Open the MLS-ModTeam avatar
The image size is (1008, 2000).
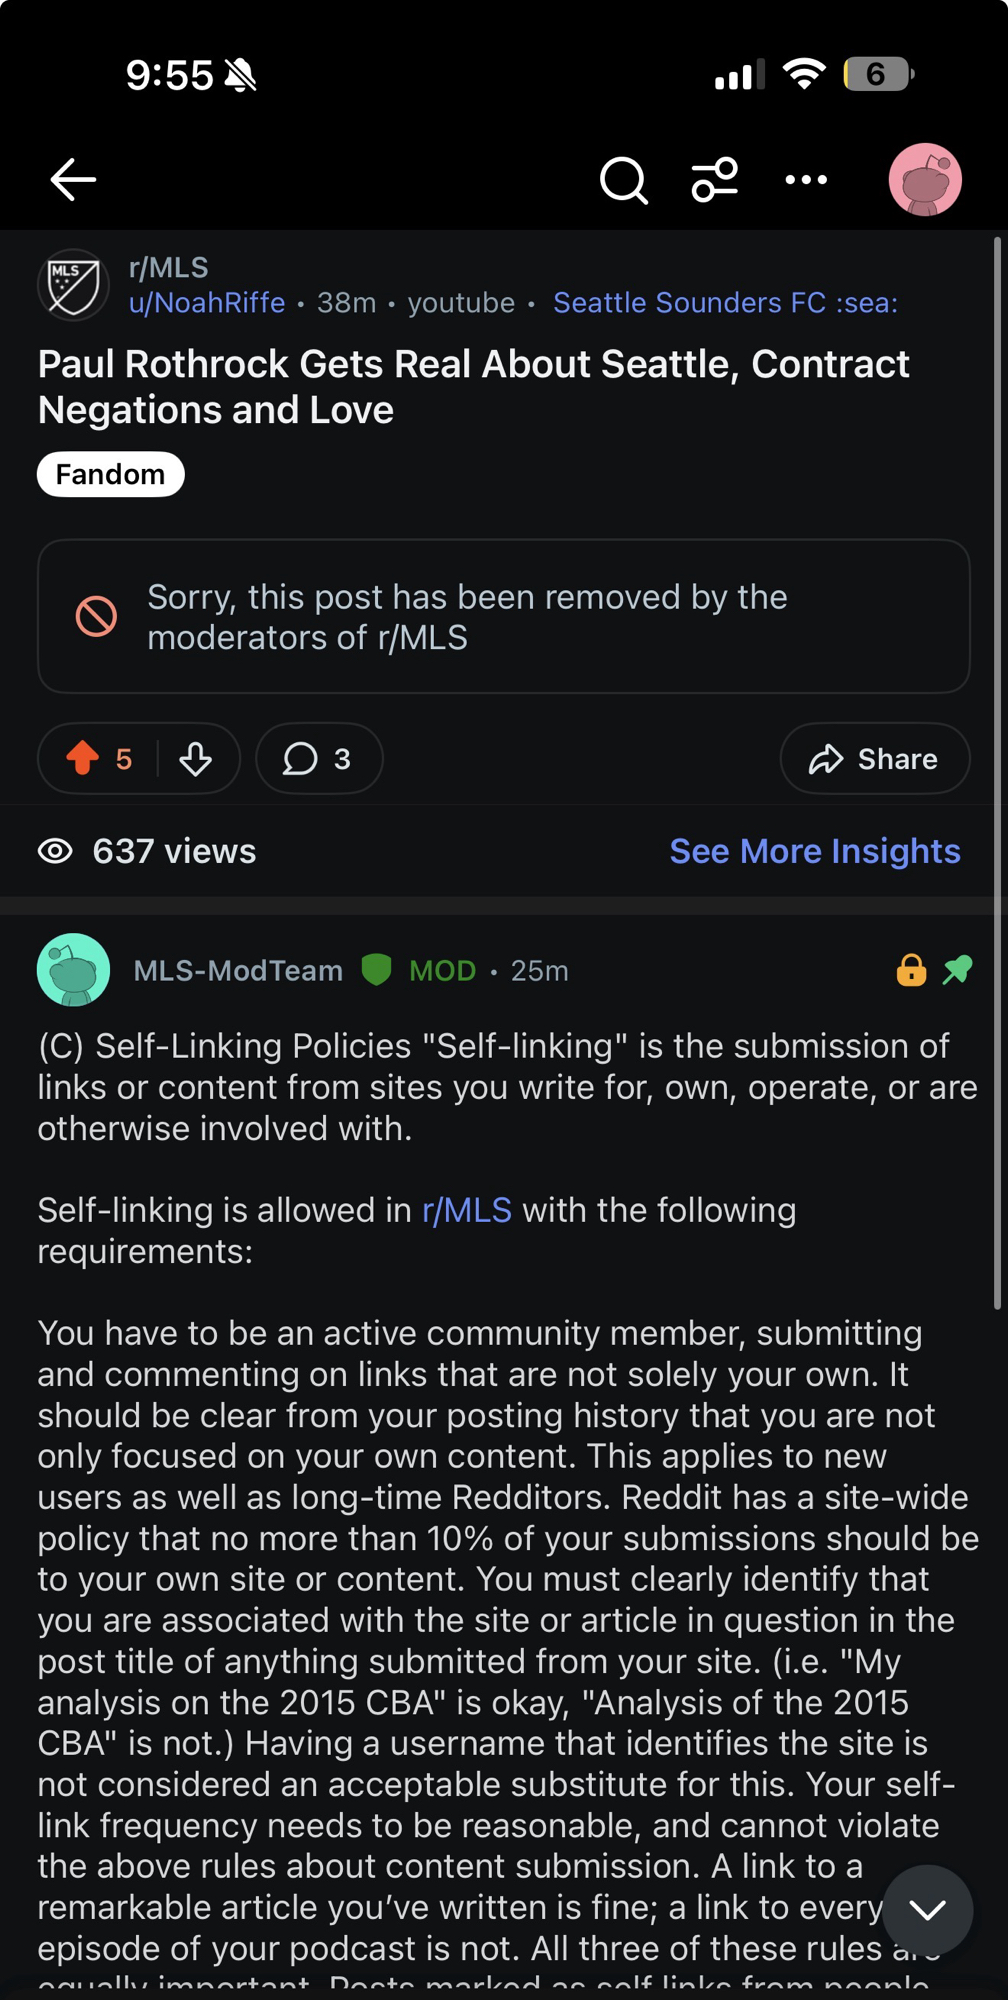73,970
